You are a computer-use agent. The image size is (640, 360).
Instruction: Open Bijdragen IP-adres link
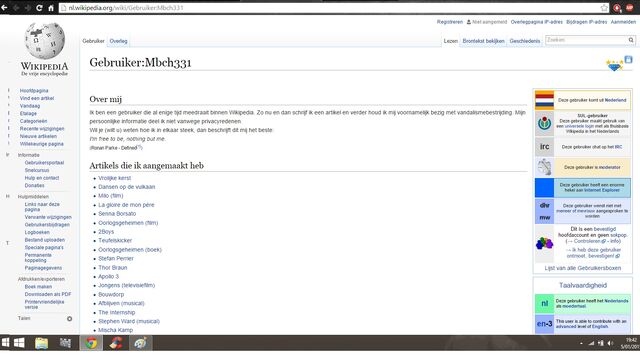tap(587, 22)
